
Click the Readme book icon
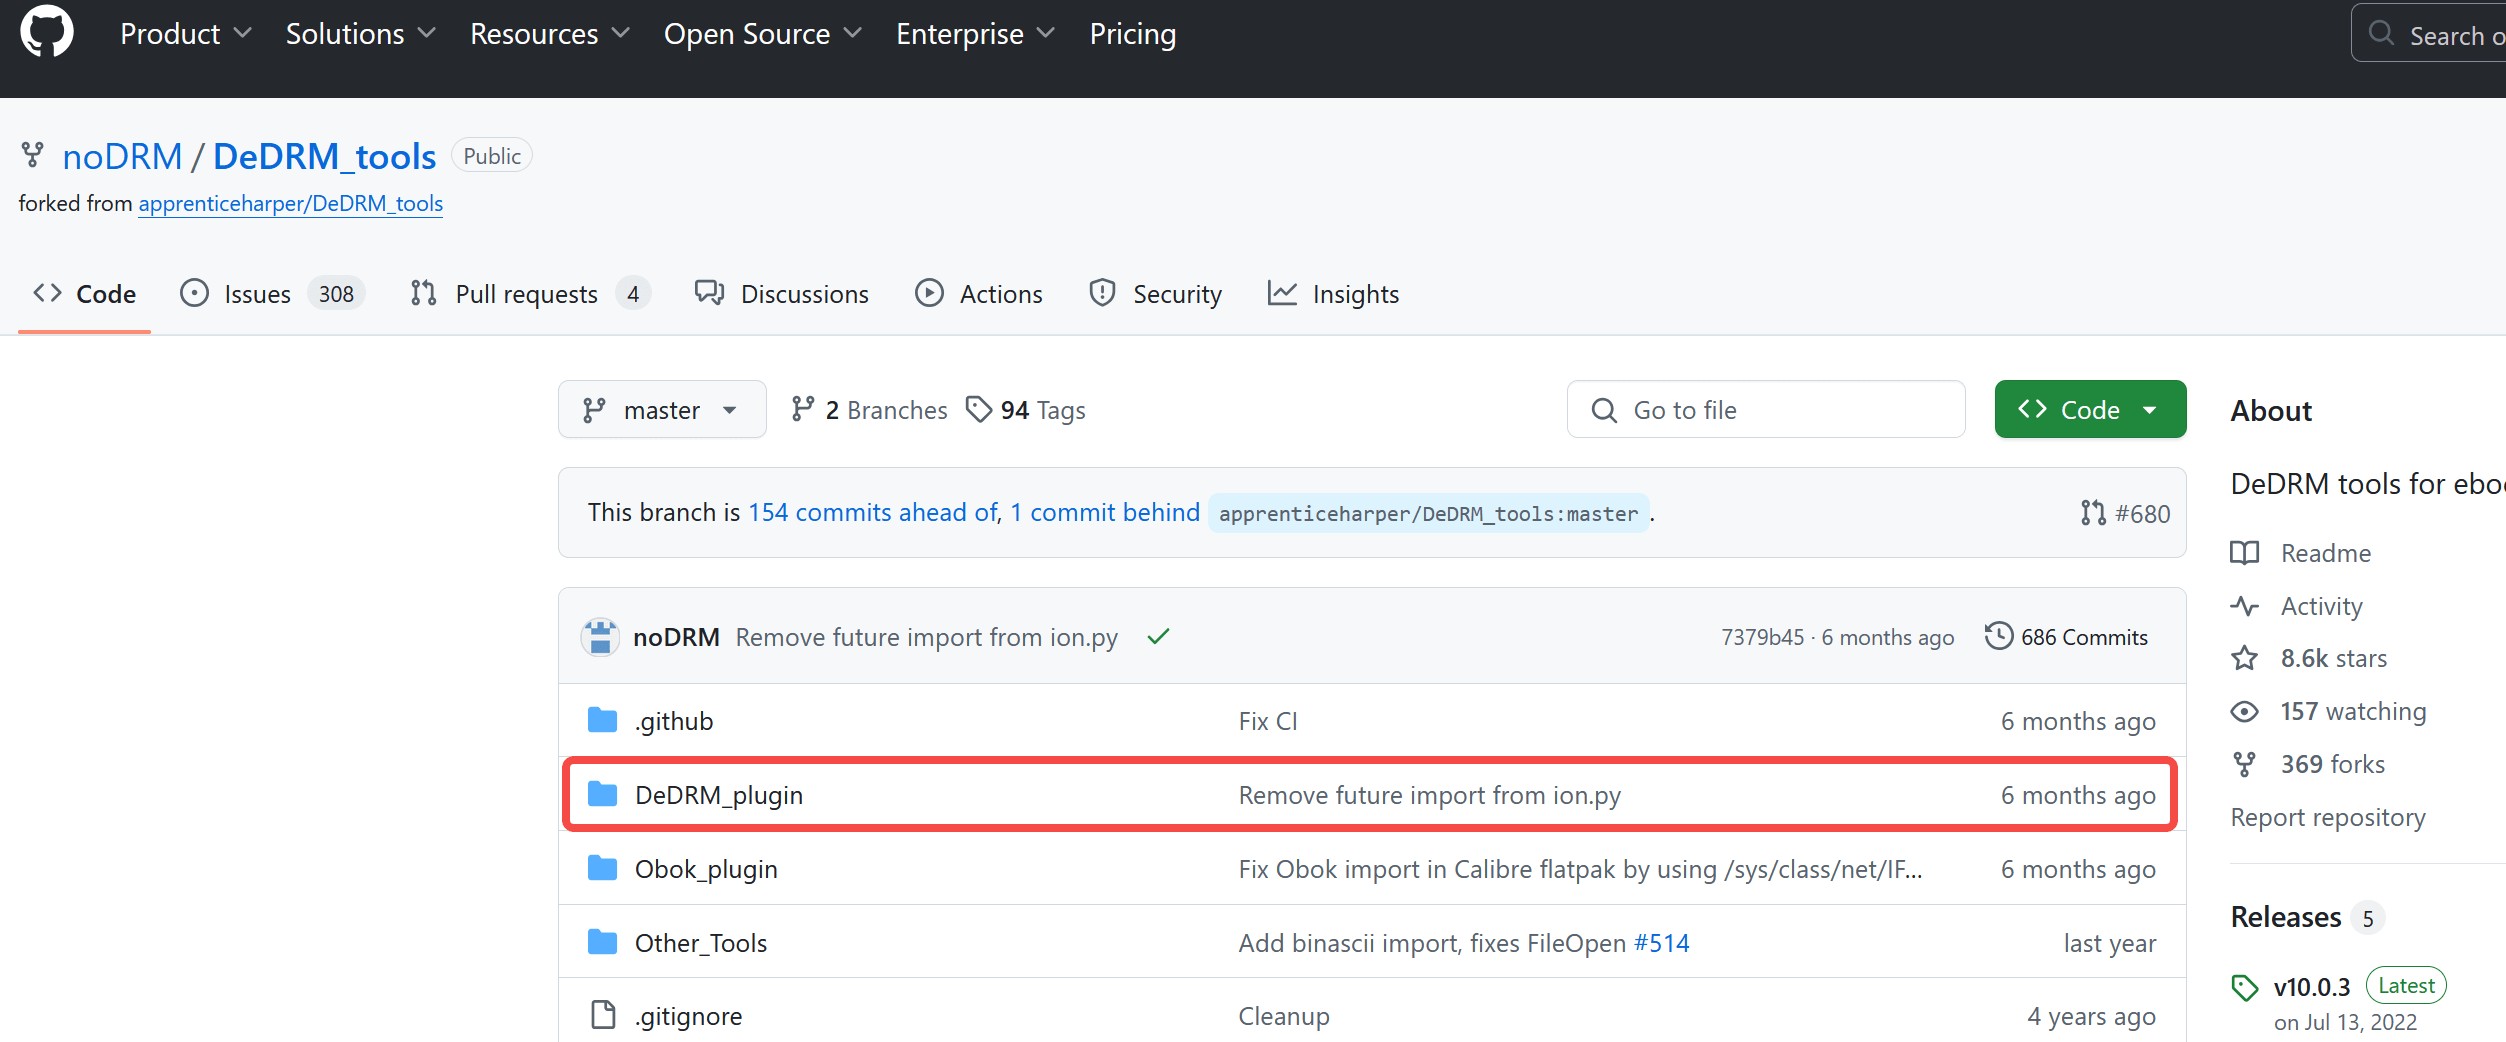pos(2245,553)
